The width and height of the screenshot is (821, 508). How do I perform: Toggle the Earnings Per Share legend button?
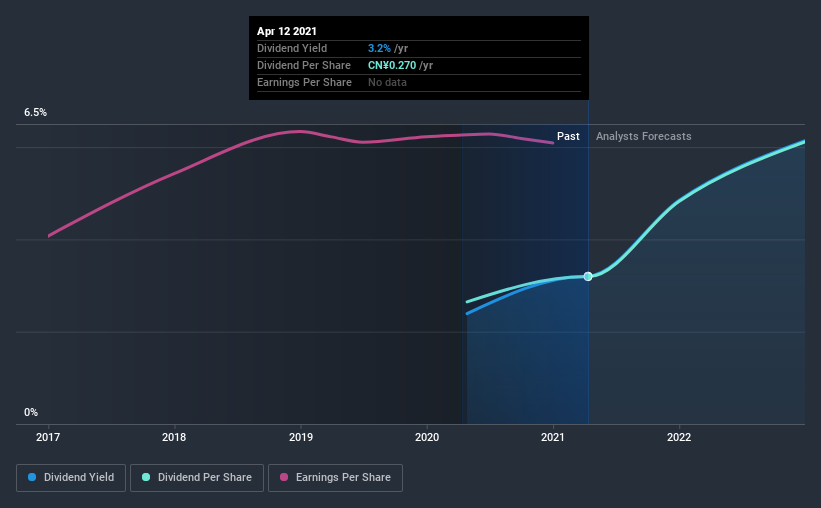(x=335, y=478)
